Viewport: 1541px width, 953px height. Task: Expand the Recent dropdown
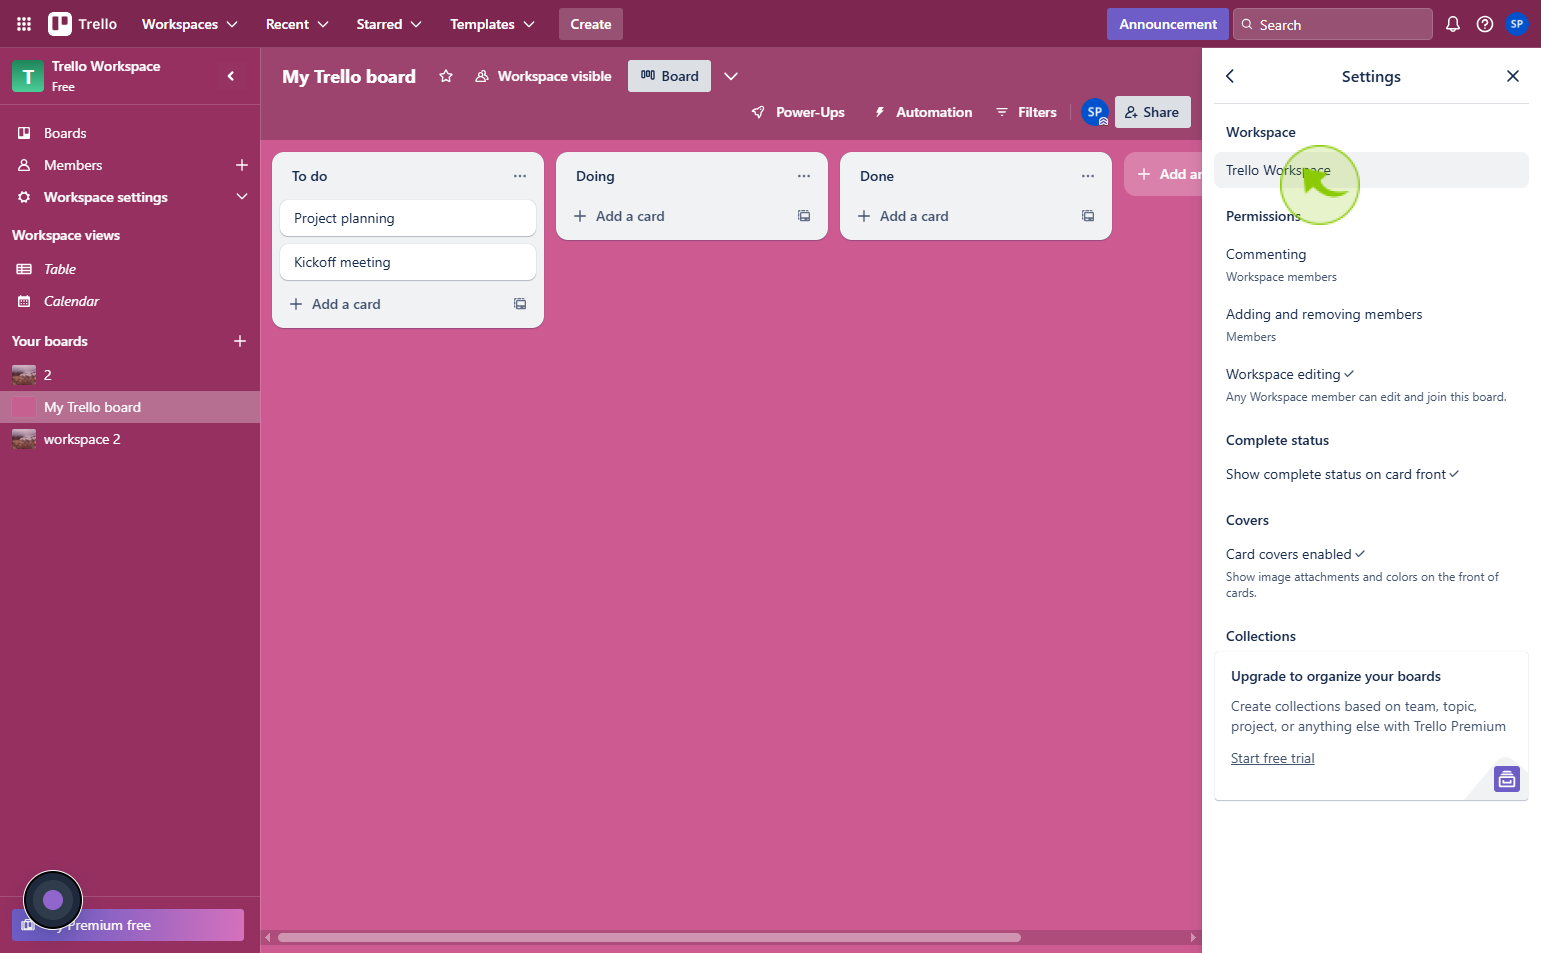click(297, 24)
